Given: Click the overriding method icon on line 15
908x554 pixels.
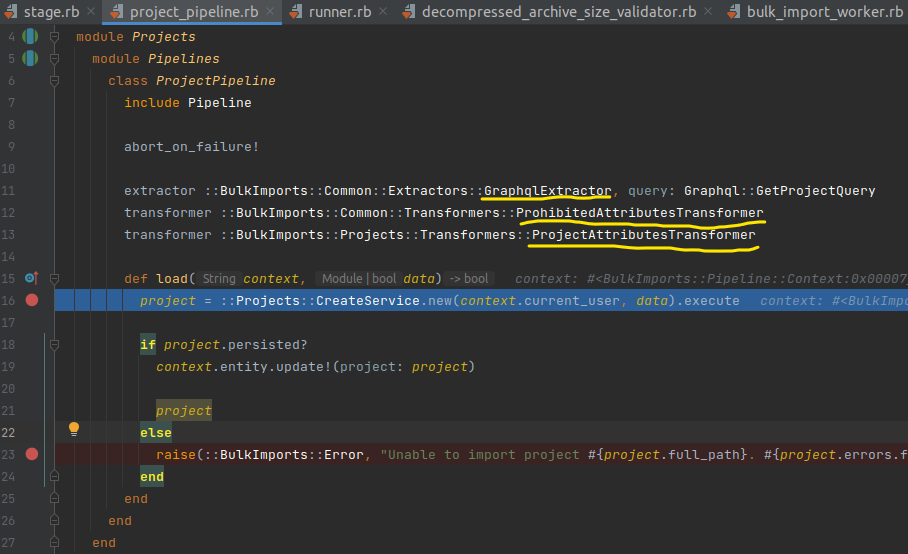Looking at the screenshot, I should (x=30, y=278).
